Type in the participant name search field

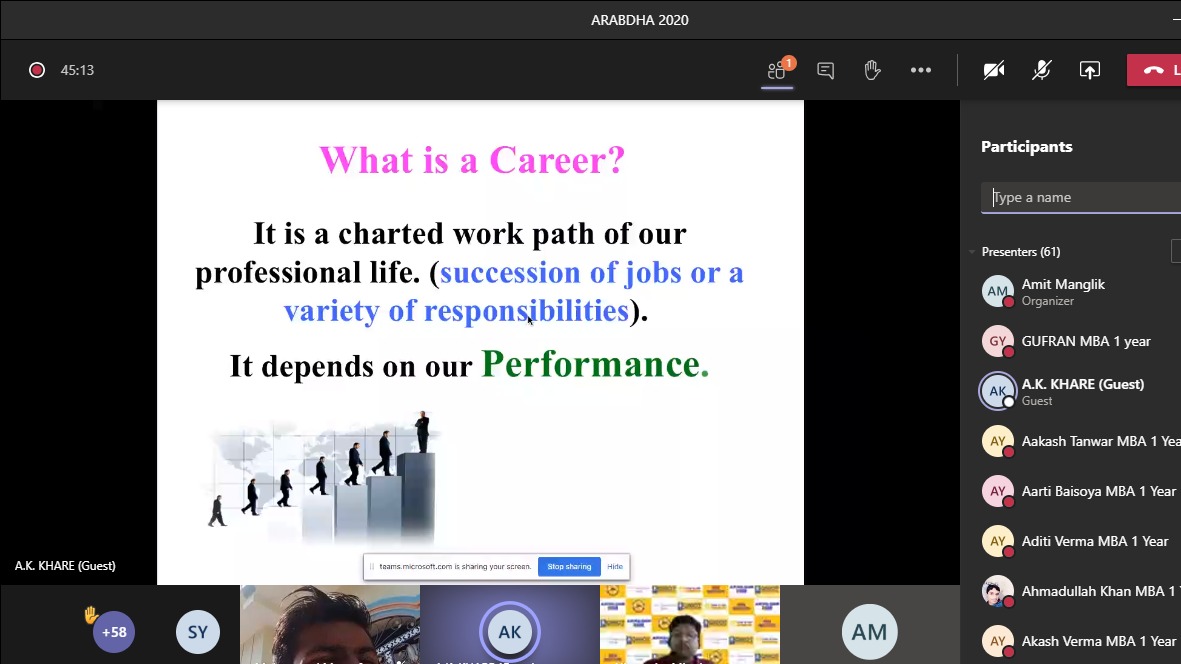(1085, 197)
